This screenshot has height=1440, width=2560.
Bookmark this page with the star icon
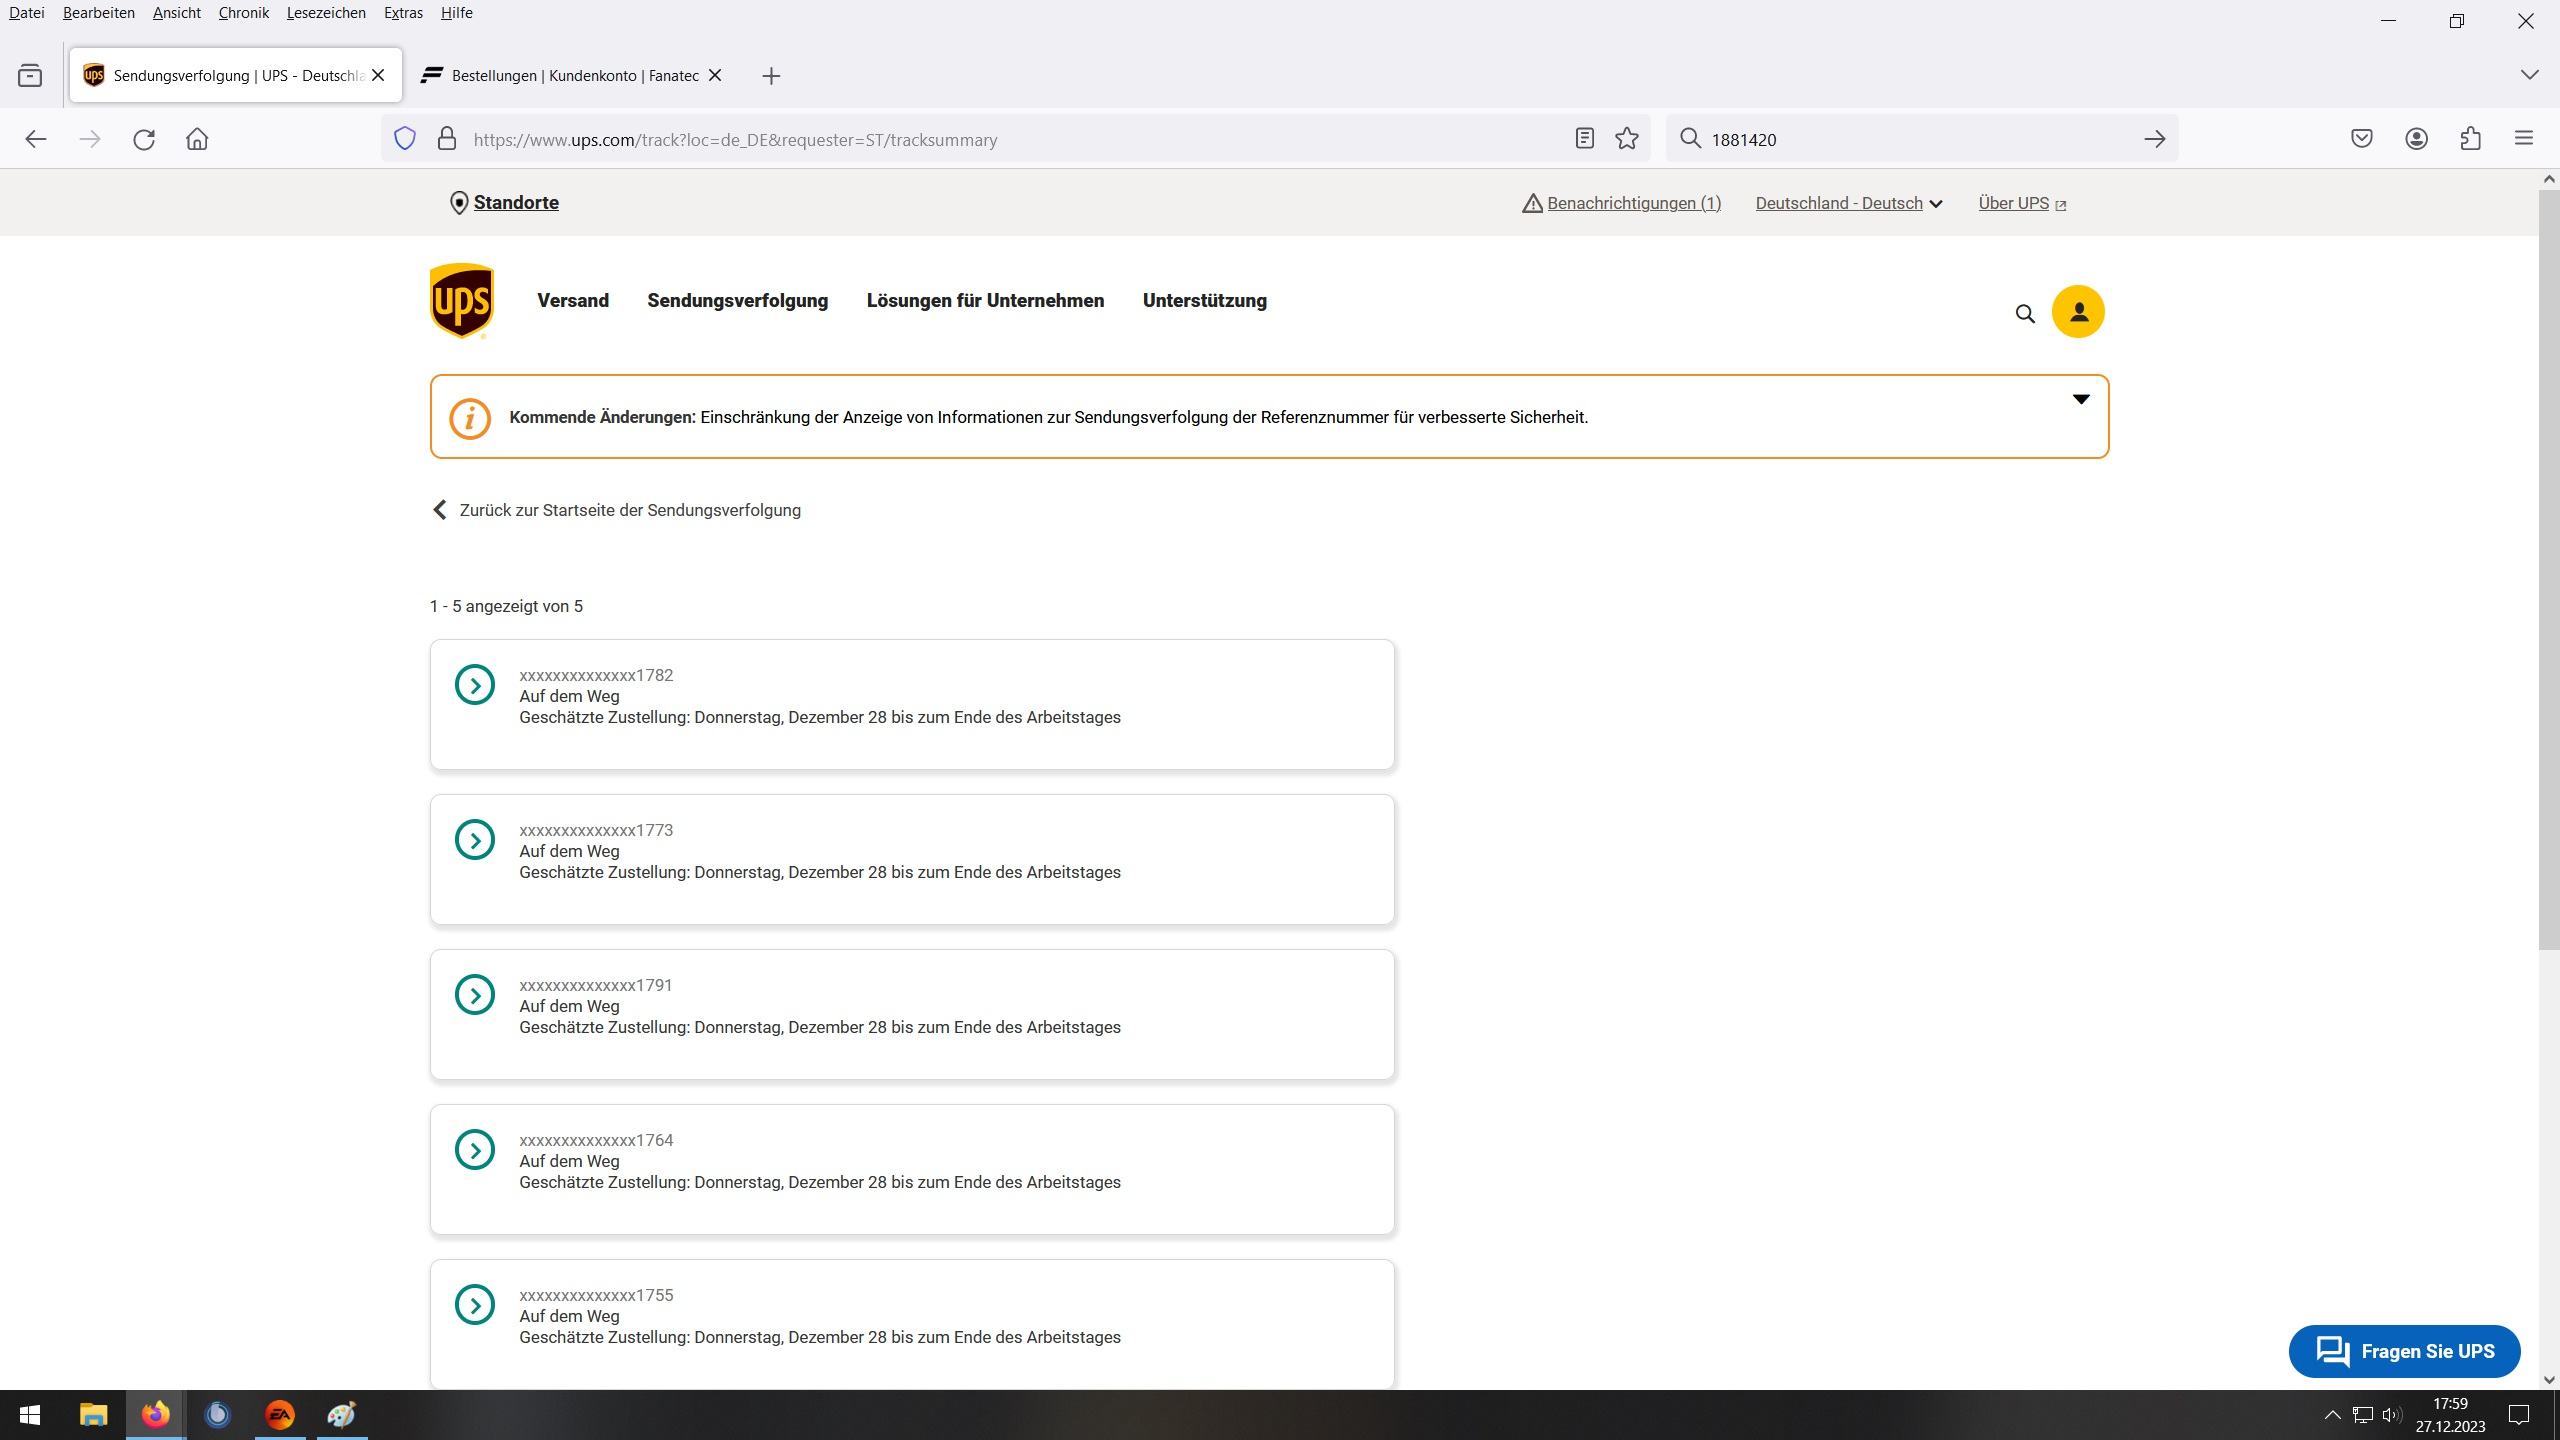(1627, 139)
